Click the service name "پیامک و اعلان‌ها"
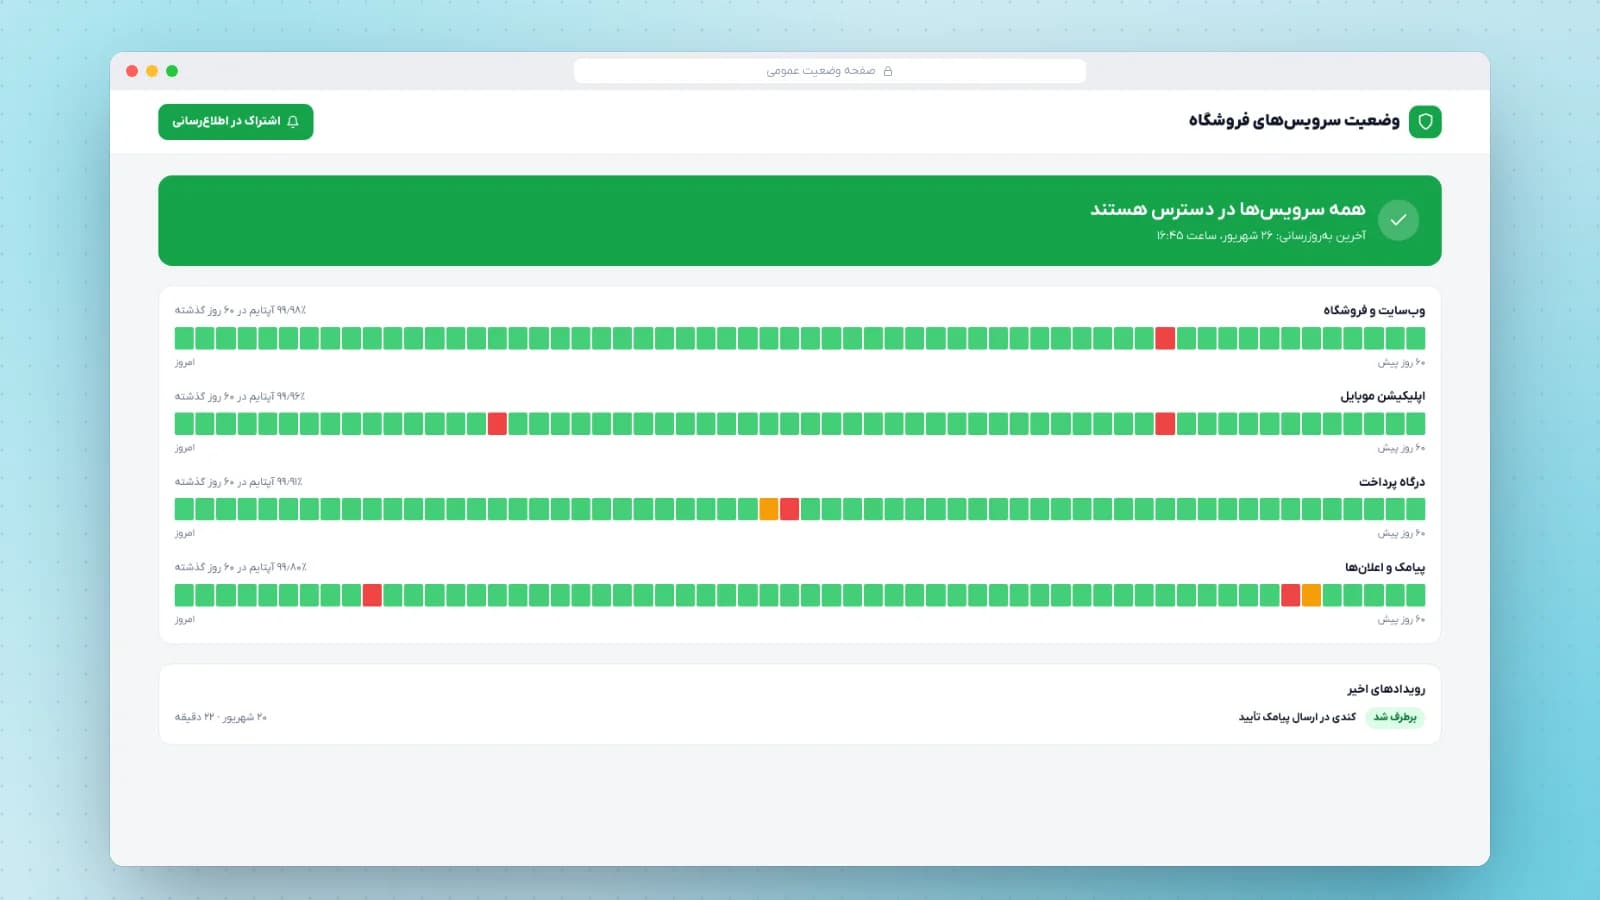 coord(1385,567)
